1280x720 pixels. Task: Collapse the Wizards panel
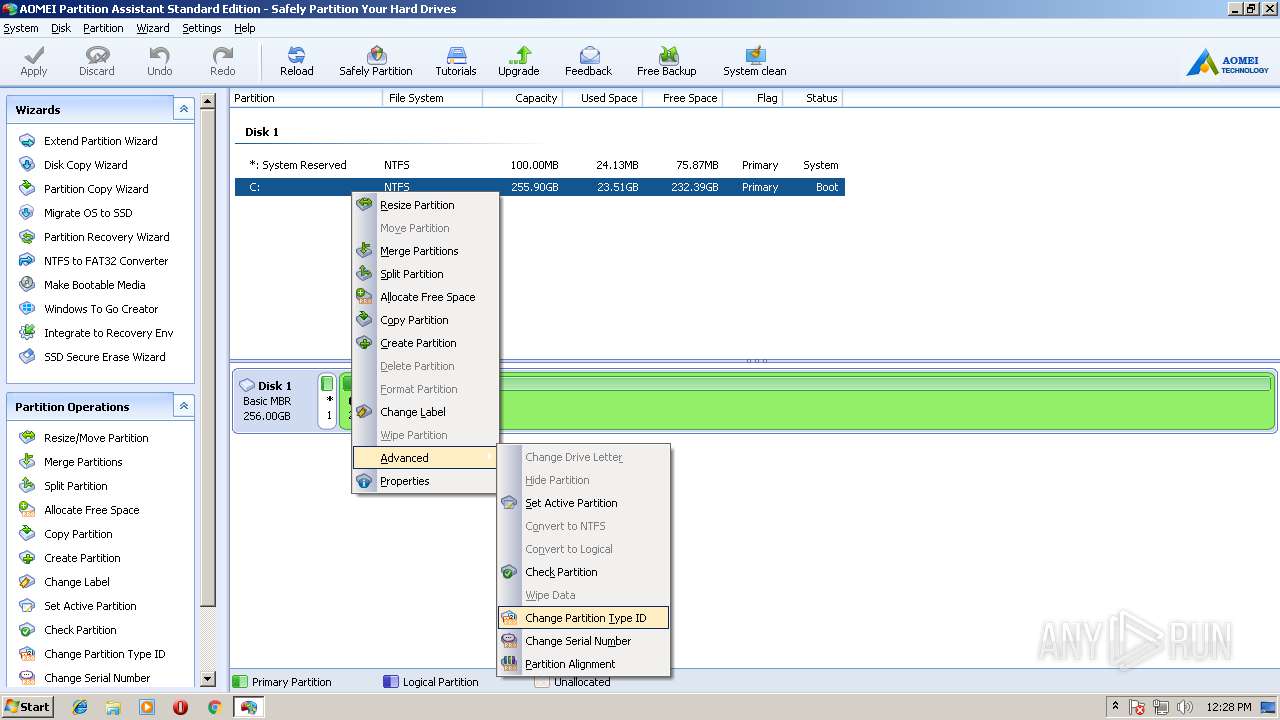(183, 109)
